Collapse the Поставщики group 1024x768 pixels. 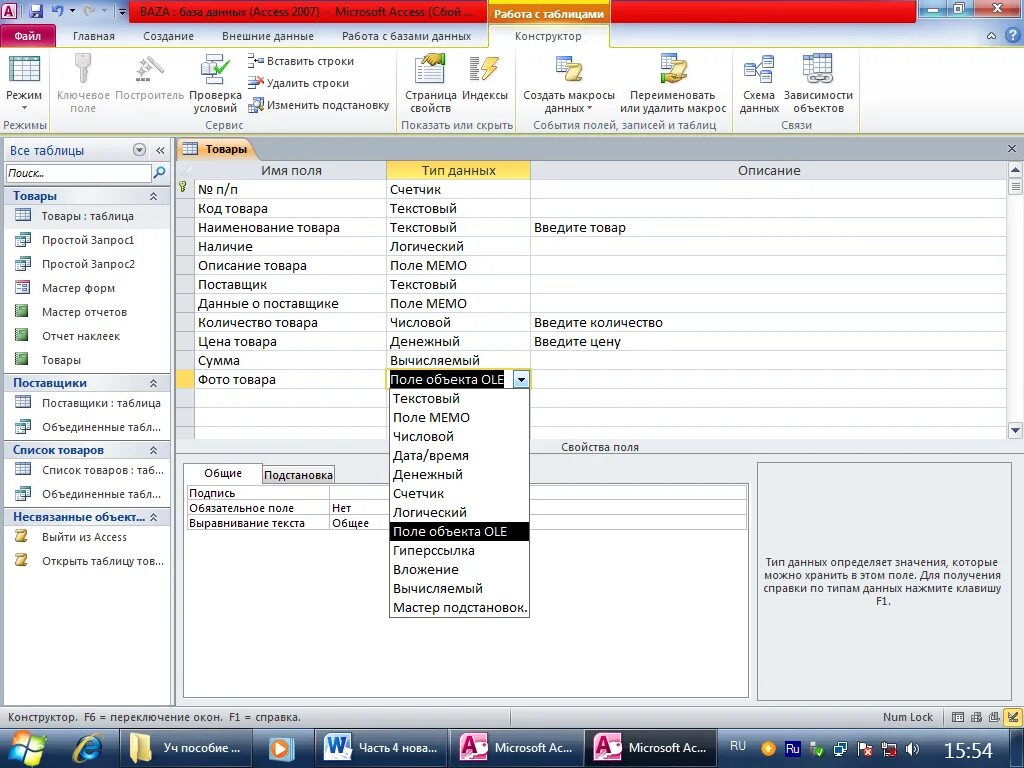point(153,383)
